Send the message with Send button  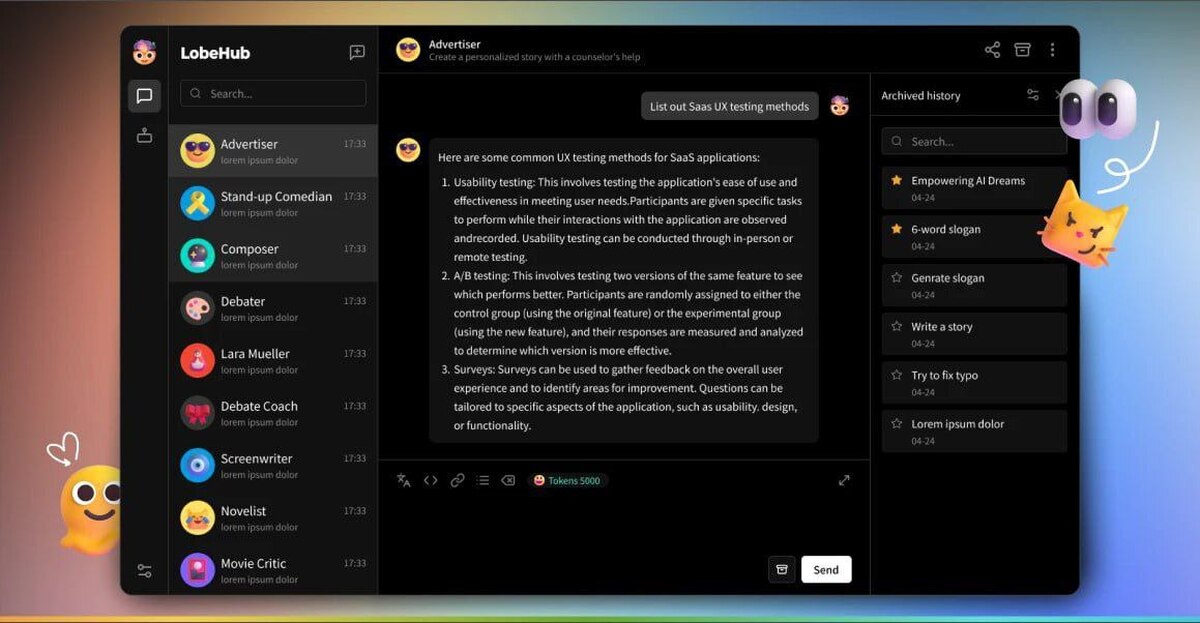[826, 569]
